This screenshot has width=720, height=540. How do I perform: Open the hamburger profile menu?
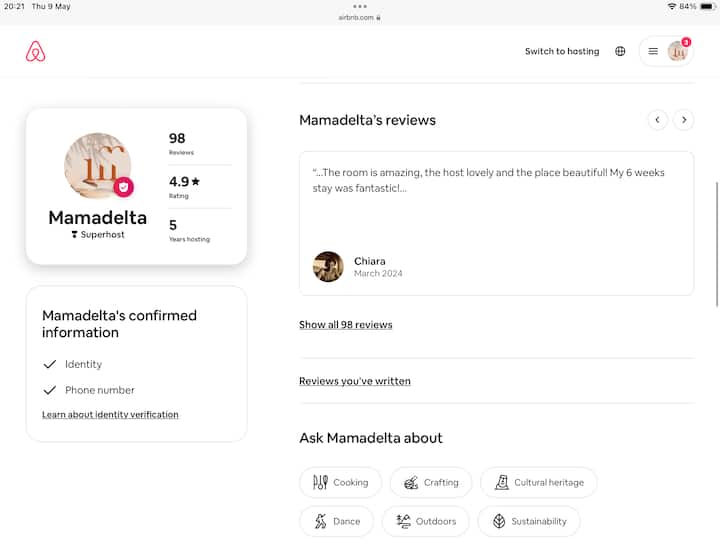point(653,51)
